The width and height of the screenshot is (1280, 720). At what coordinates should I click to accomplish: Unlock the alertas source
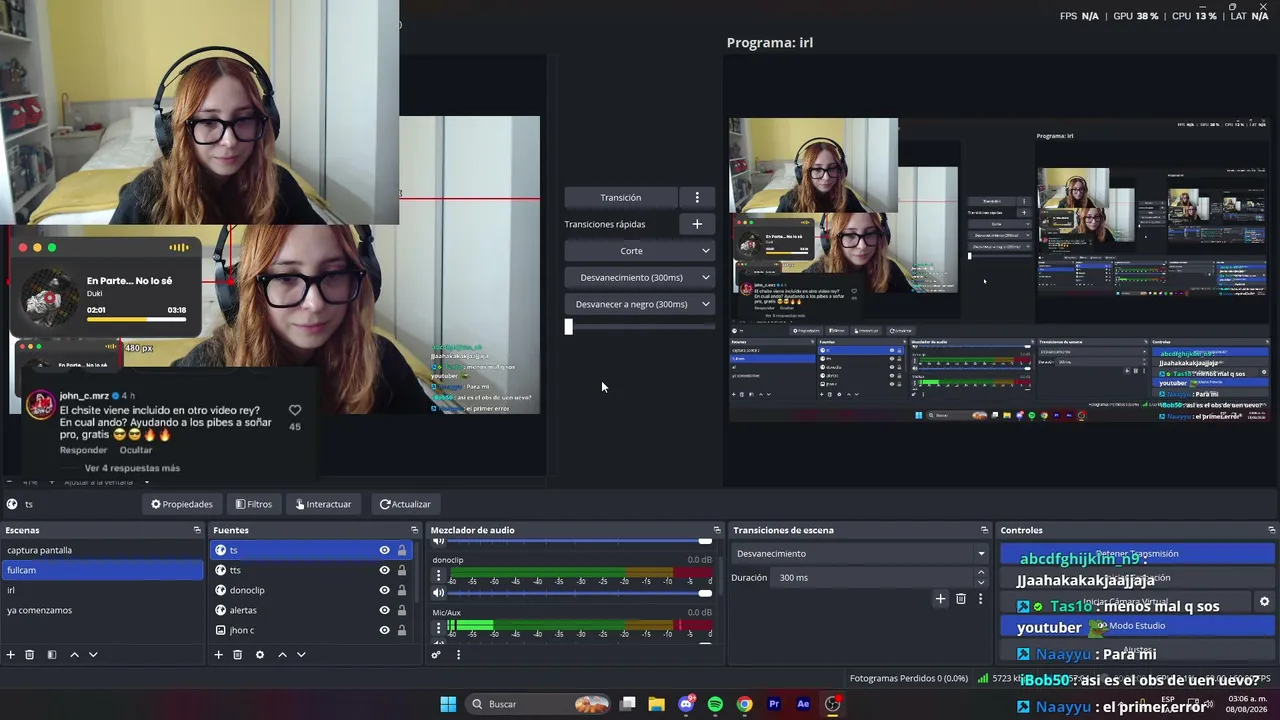pyautogui.click(x=402, y=610)
